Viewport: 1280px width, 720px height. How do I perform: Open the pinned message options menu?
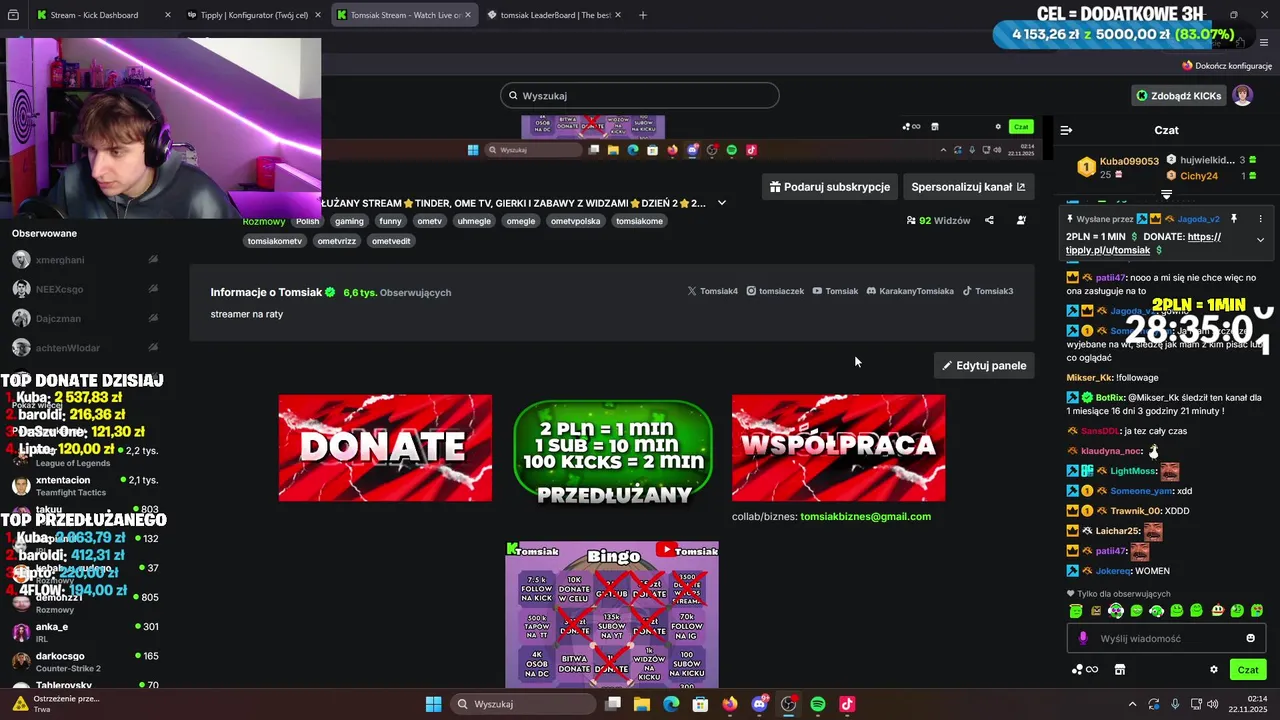point(1260,219)
